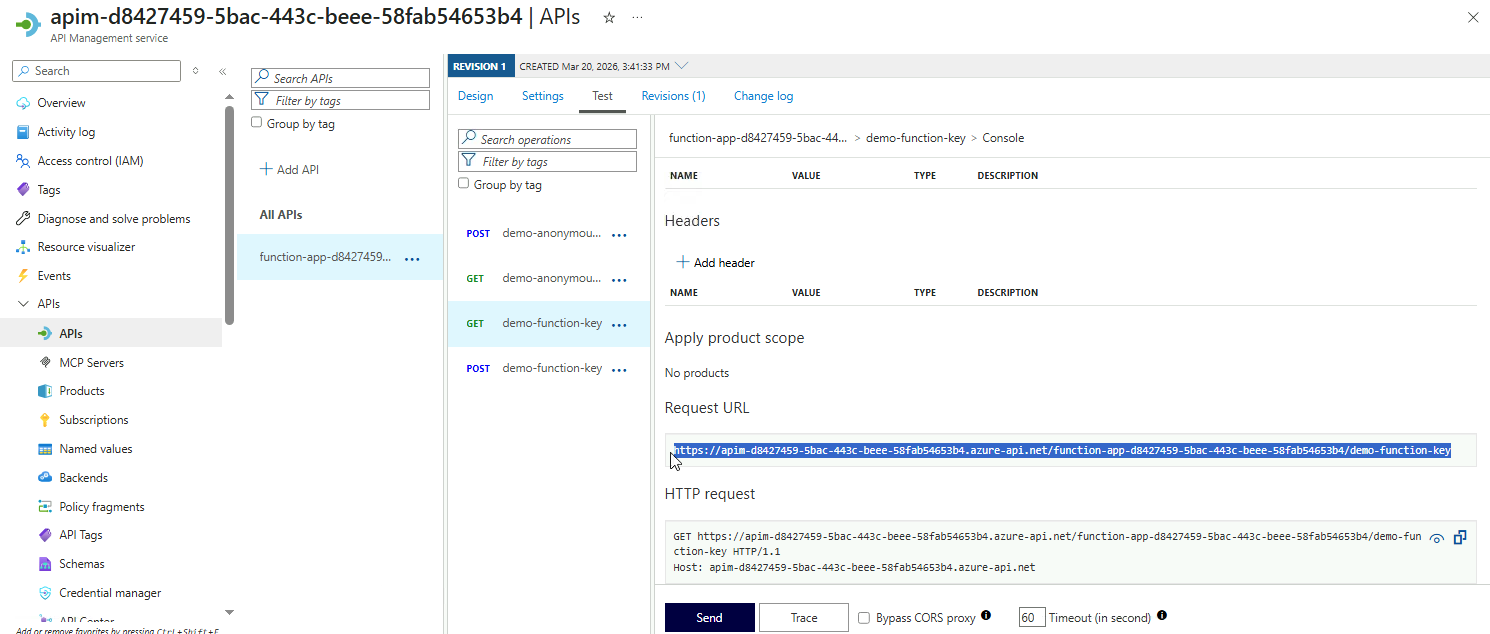Open the ellipsis menu for POST demo-function-key
Image resolution: width=1490 pixels, height=634 pixels.
[x=619, y=369]
